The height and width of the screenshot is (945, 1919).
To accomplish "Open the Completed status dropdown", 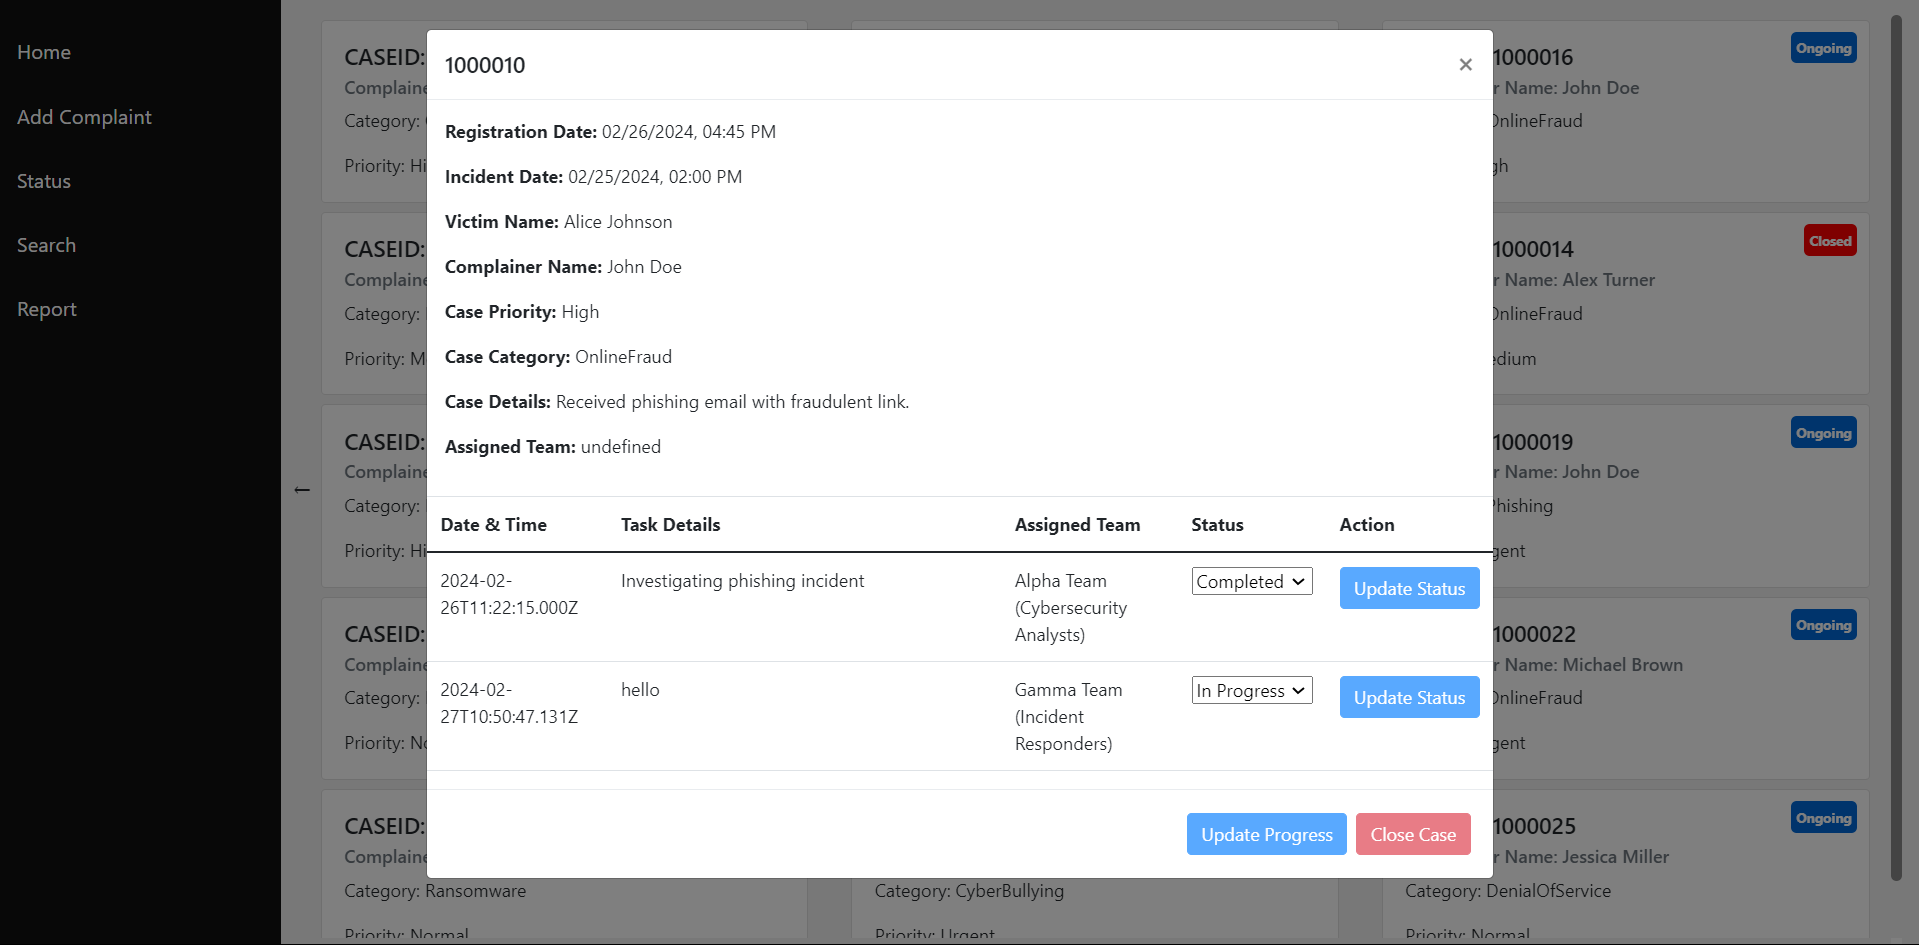I will click(1252, 581).
